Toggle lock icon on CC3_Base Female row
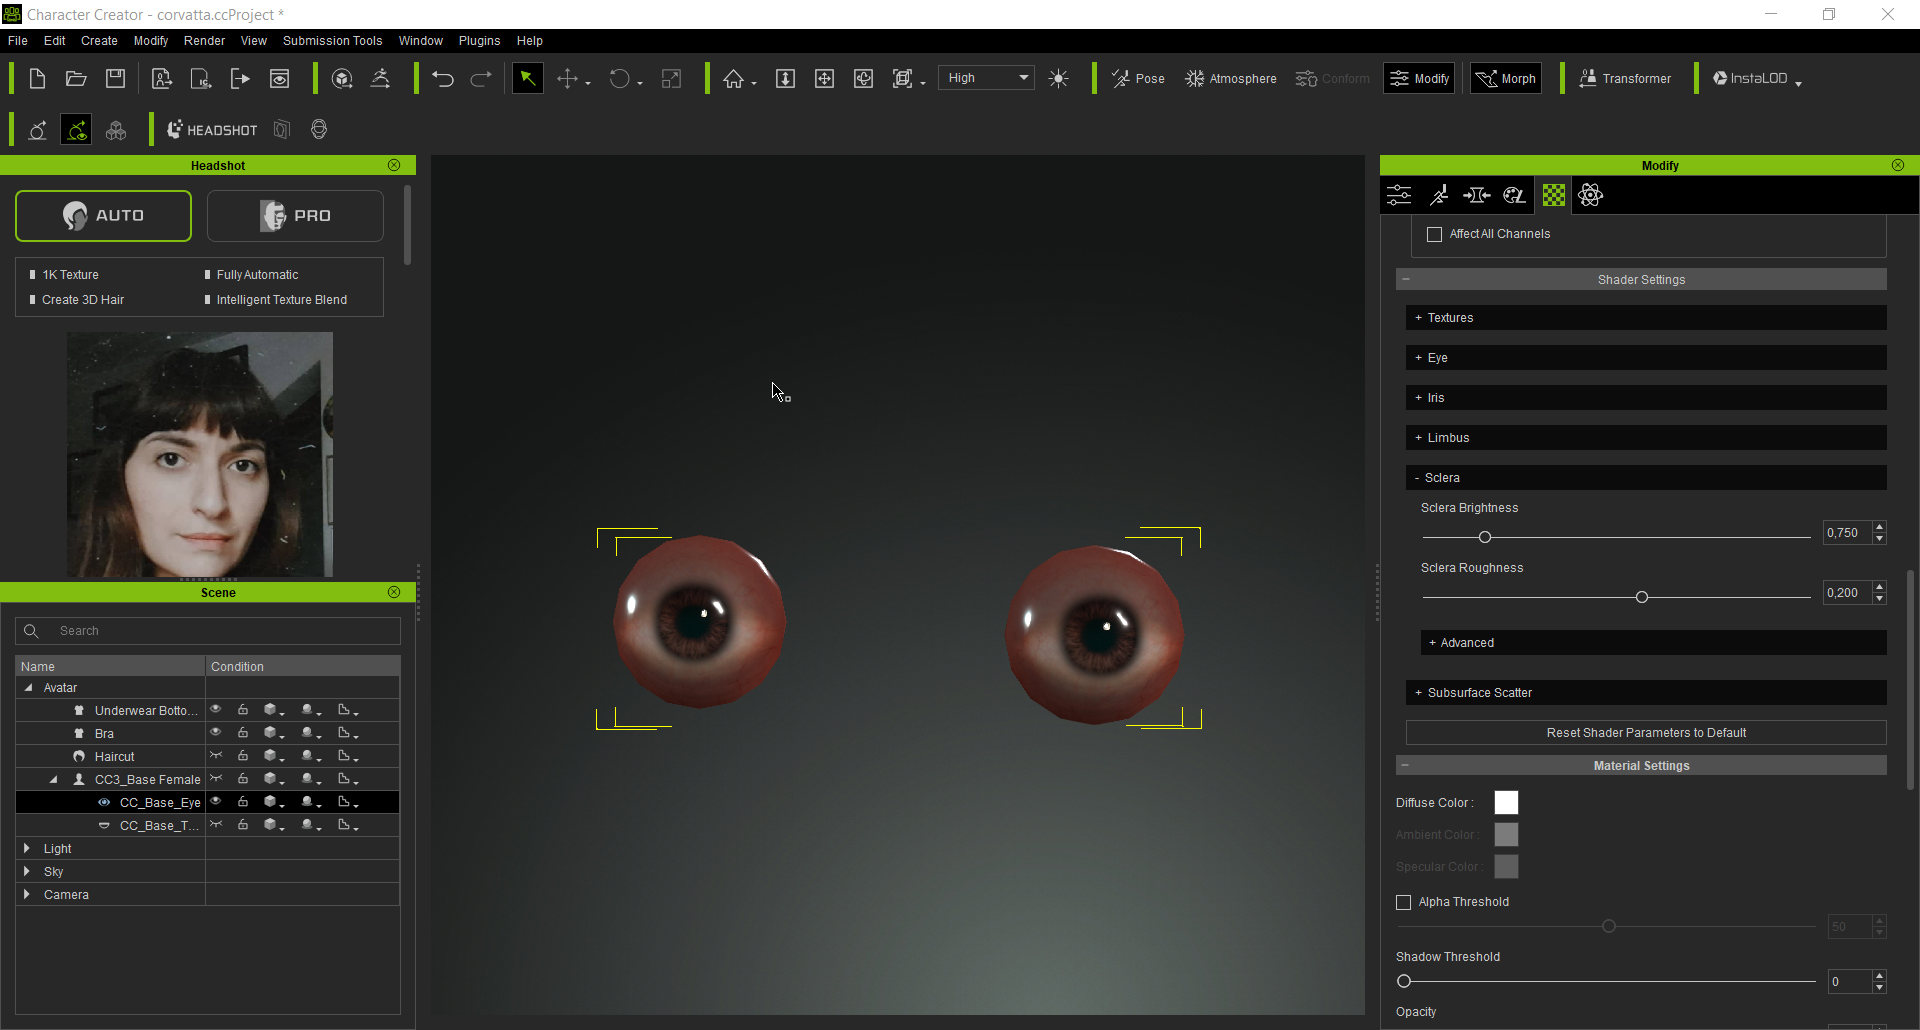This screenshot has height=1030, width=1920. [x=243, y=779]
